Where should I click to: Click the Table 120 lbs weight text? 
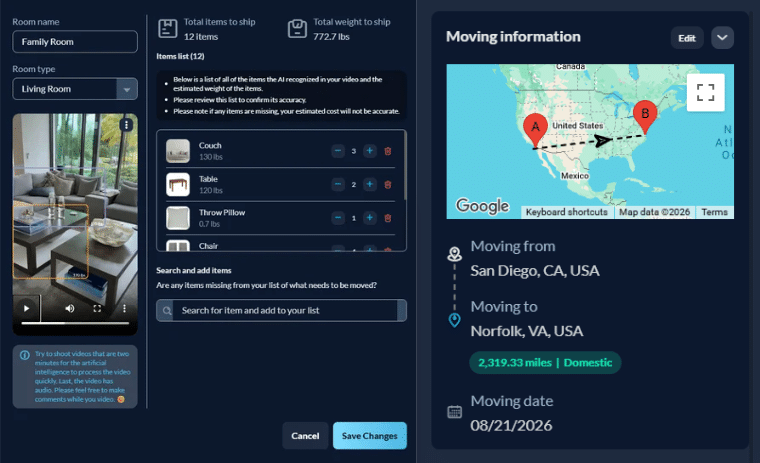pyautogui.click(x=211, y=191)
